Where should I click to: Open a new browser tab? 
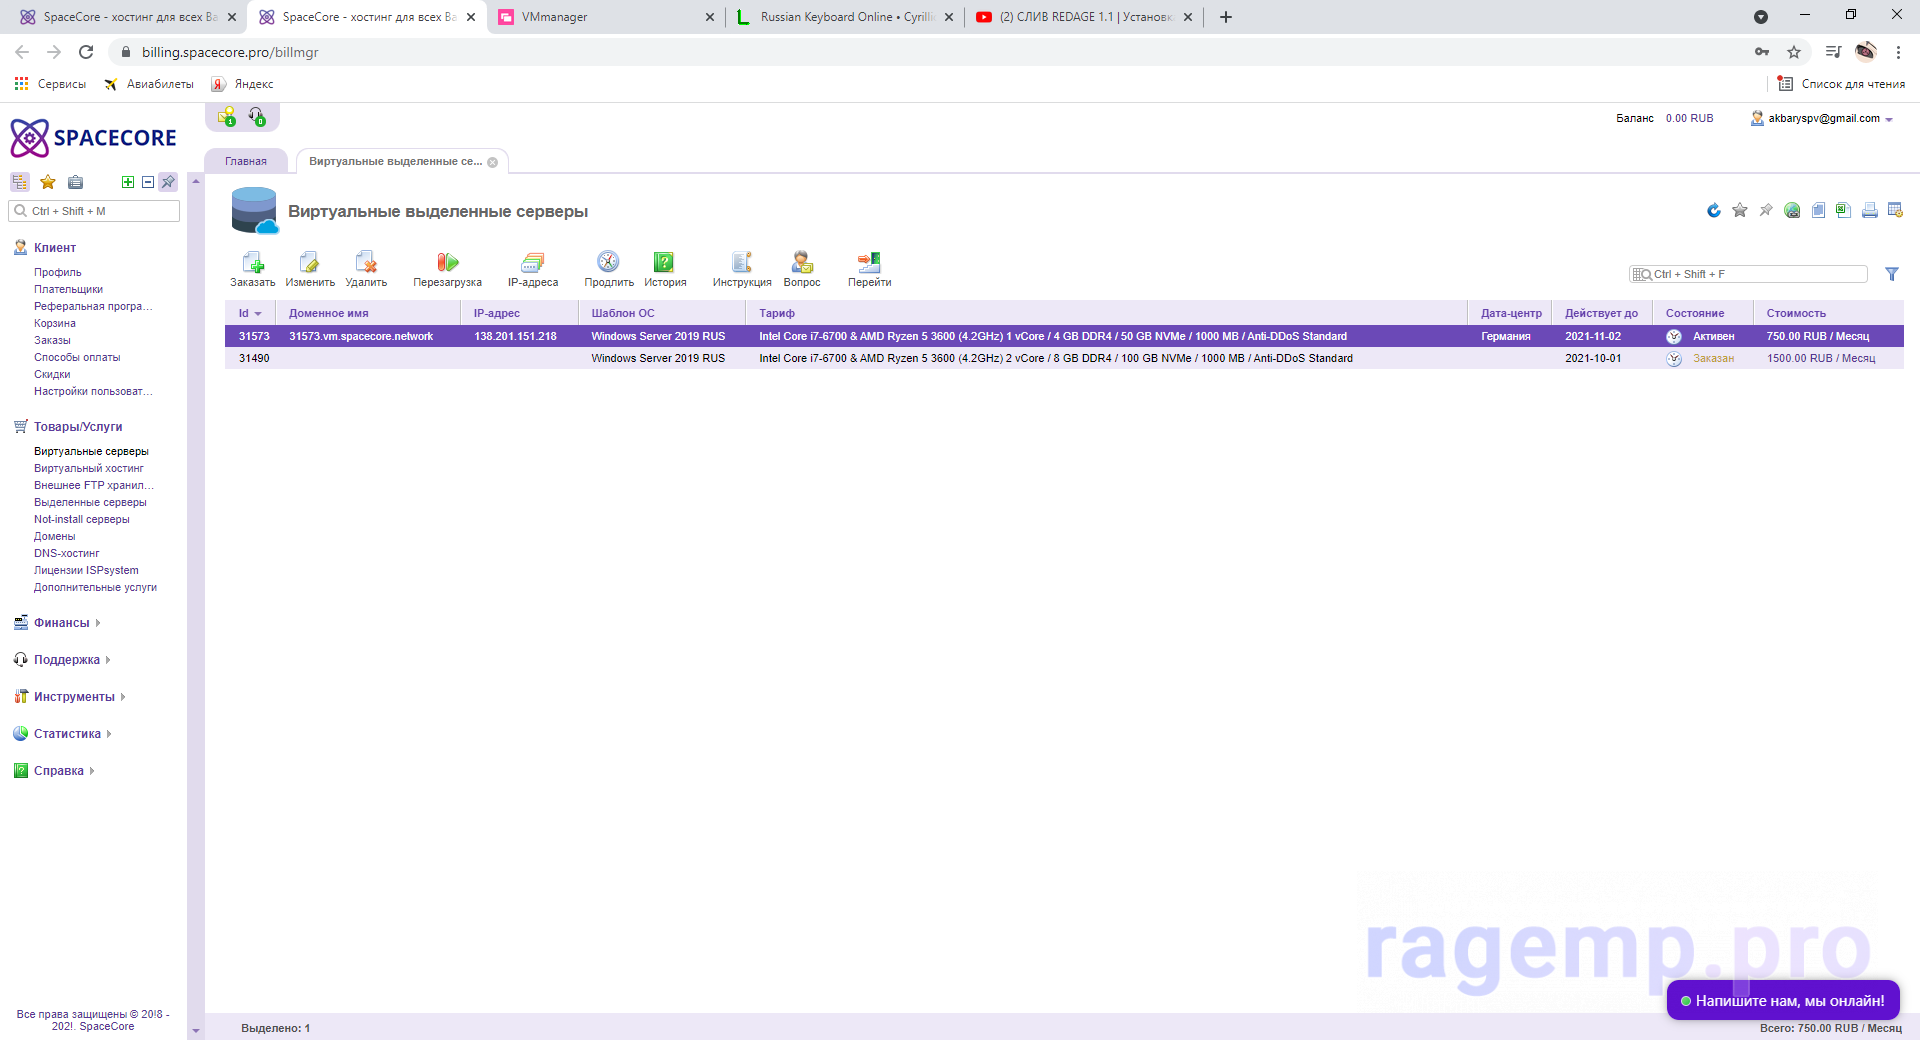1226,17
